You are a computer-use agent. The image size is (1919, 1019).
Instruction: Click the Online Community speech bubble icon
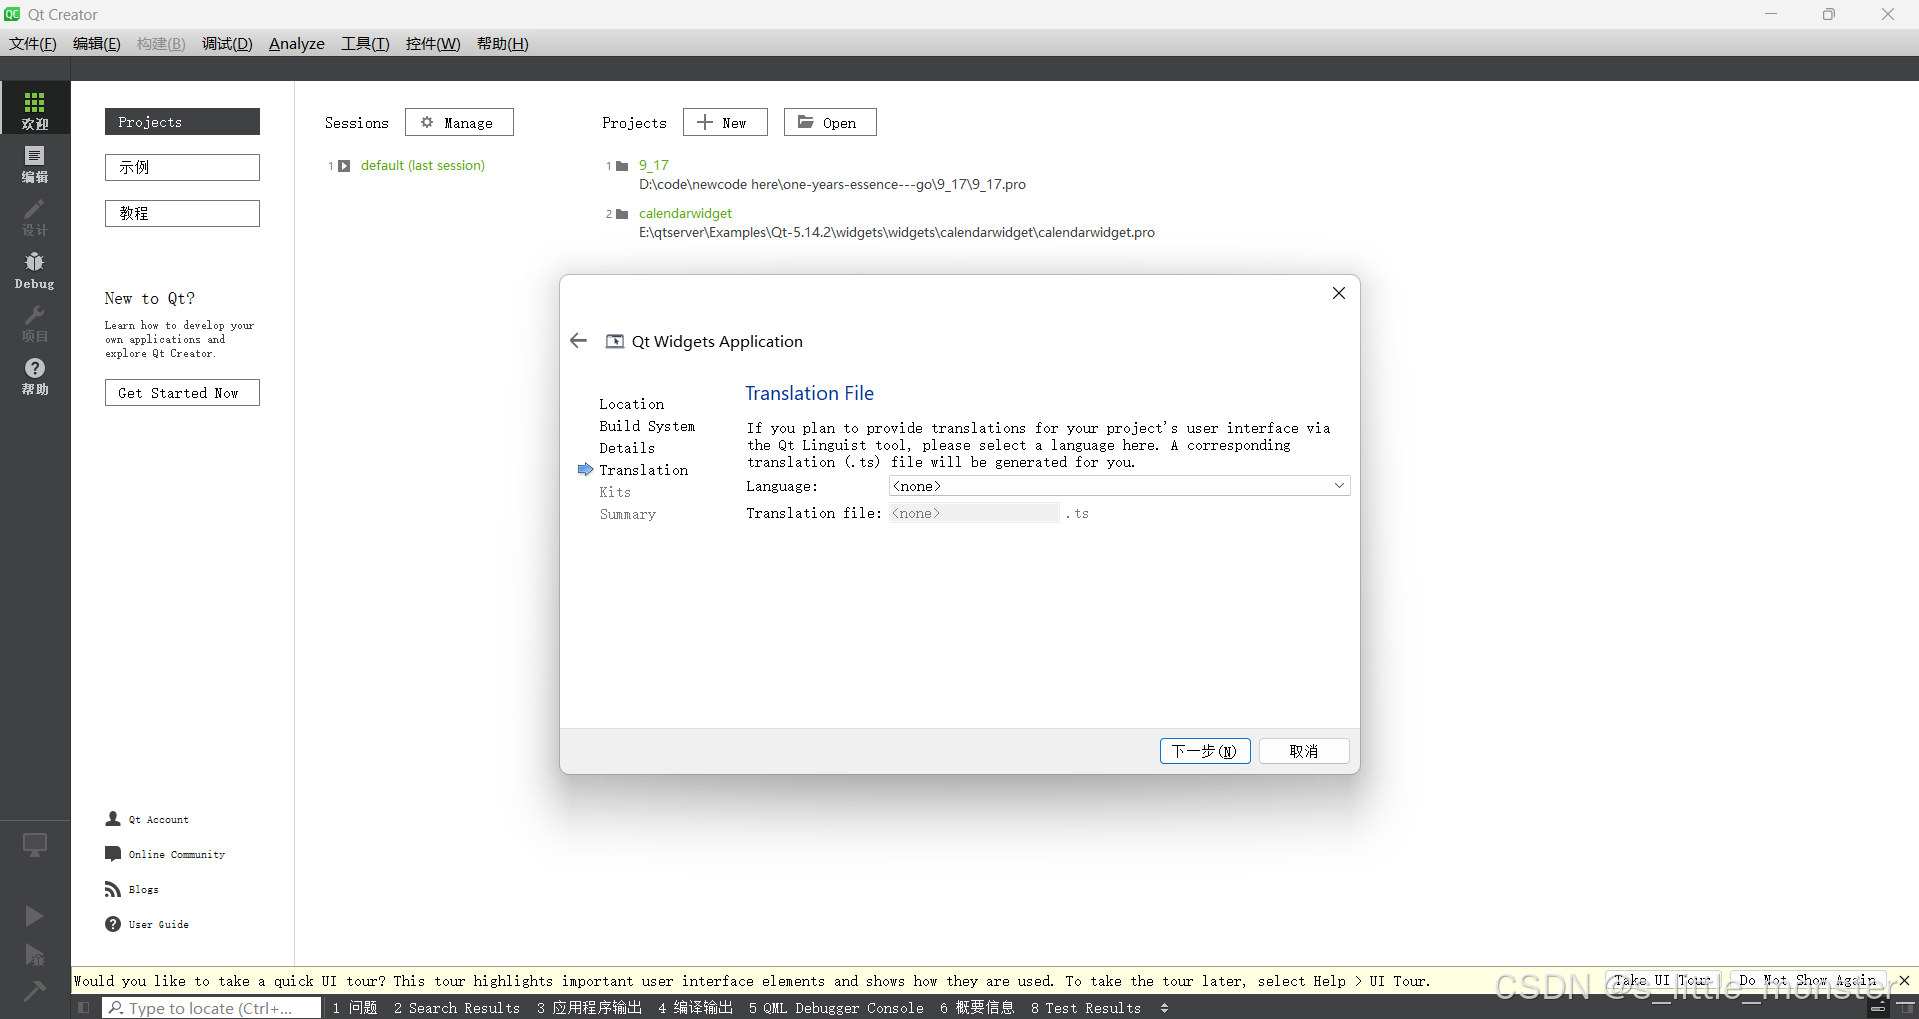pos(113,854)
